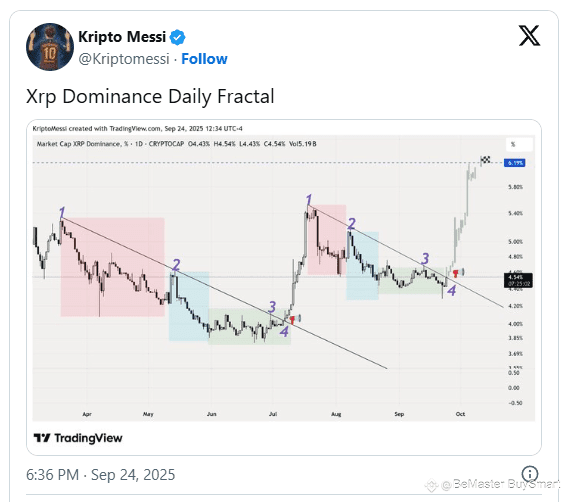Click the blue 6.19% price label
568x502 pixels.
coord(514,163)
